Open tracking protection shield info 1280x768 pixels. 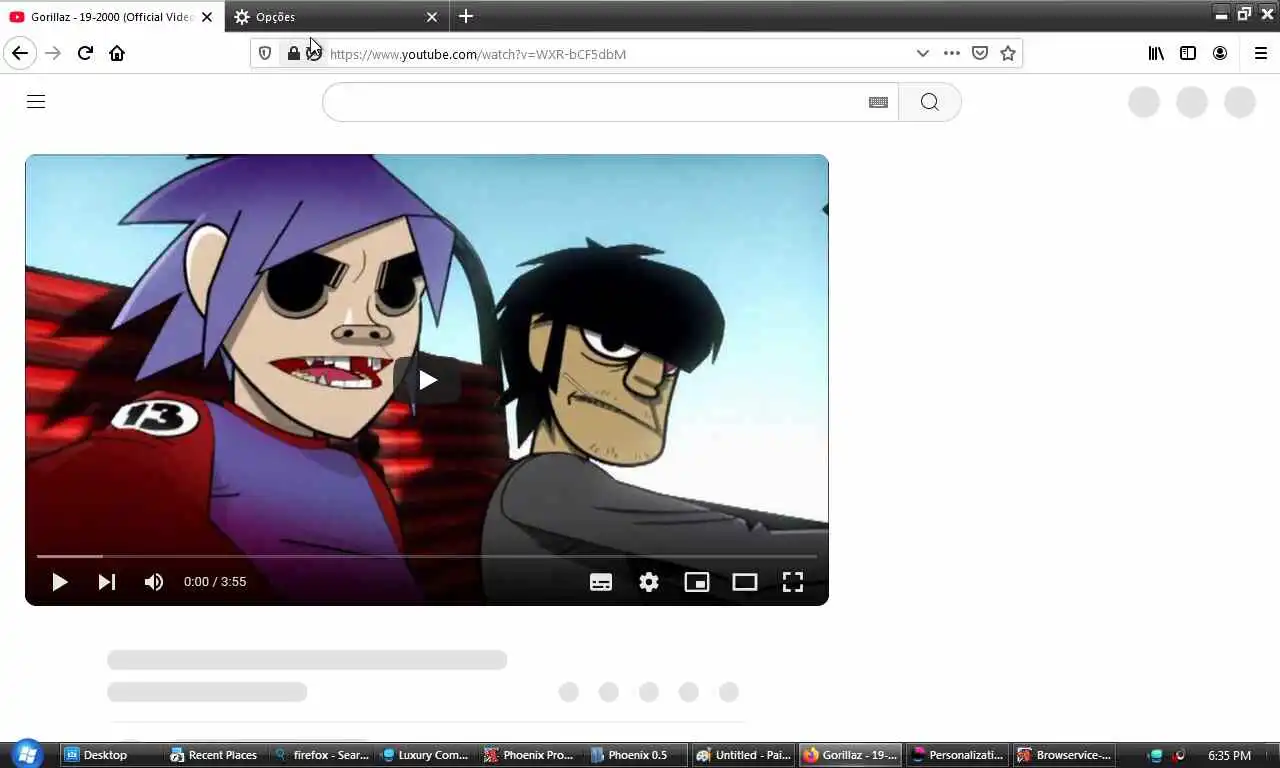point(265,53)
